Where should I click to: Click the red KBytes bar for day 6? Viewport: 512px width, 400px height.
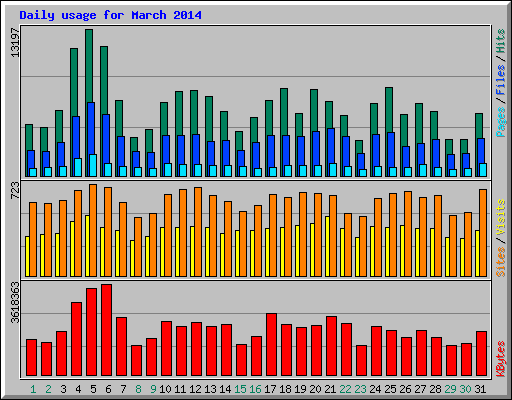click(x=106, y=330)
